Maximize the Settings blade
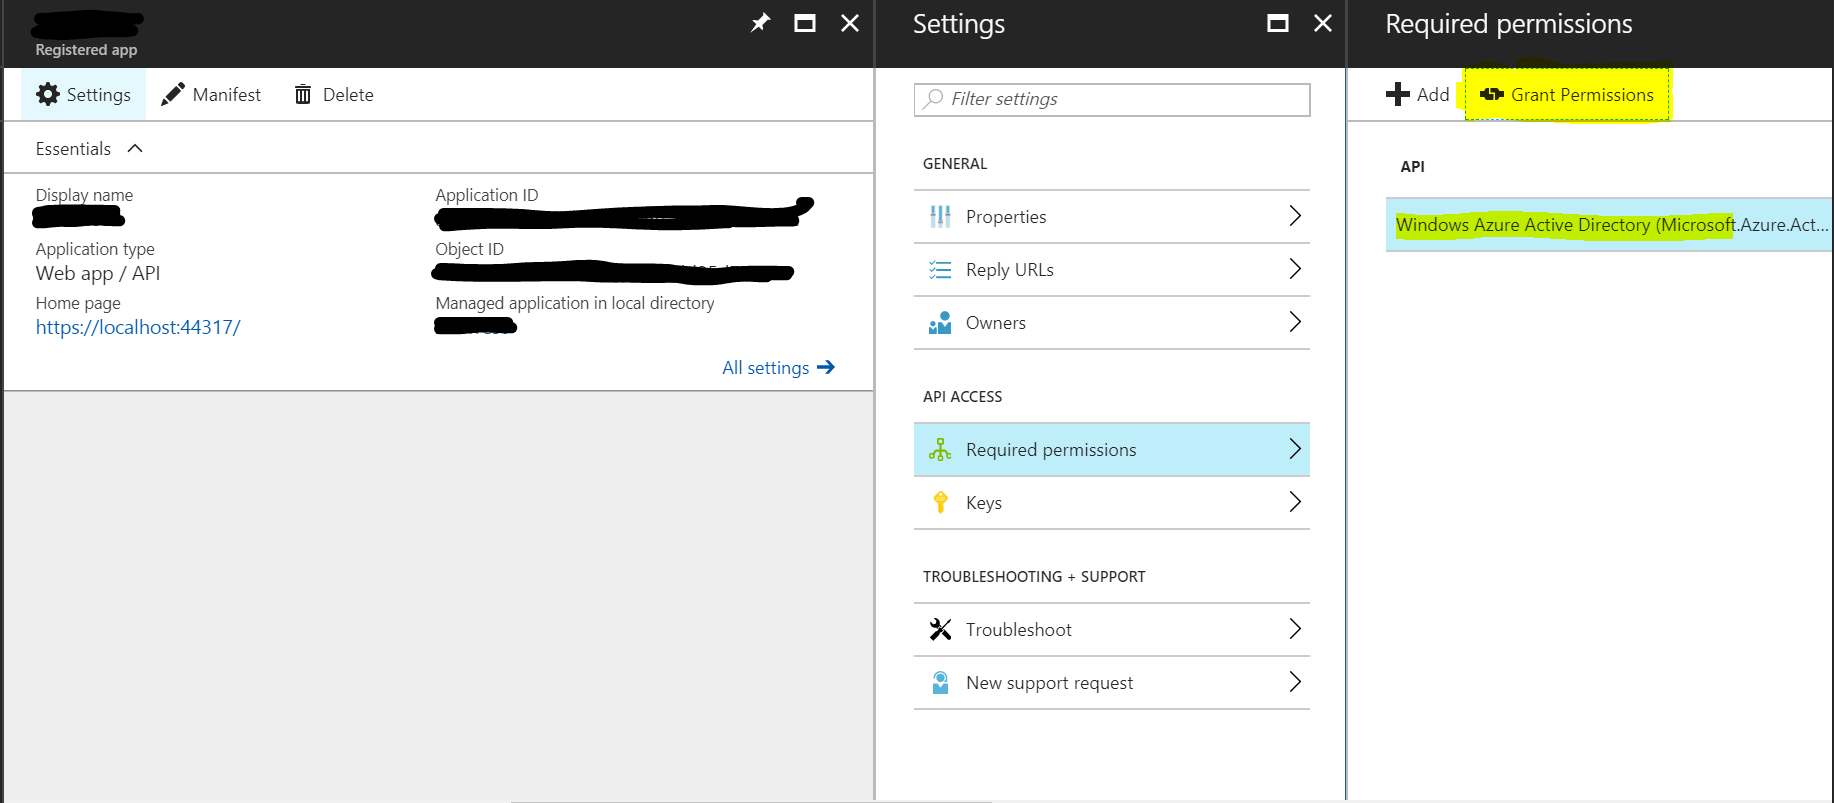Screen dimensions: 1834x803 pos(1278,23)
